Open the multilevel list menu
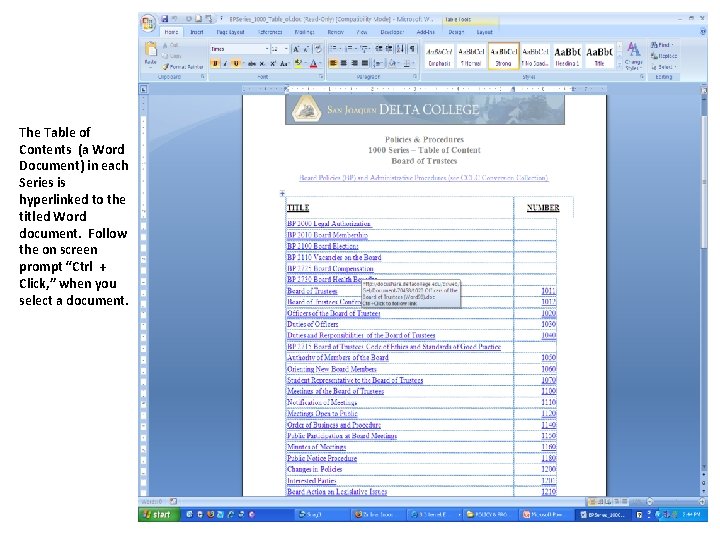 click(x=365, y=49)
